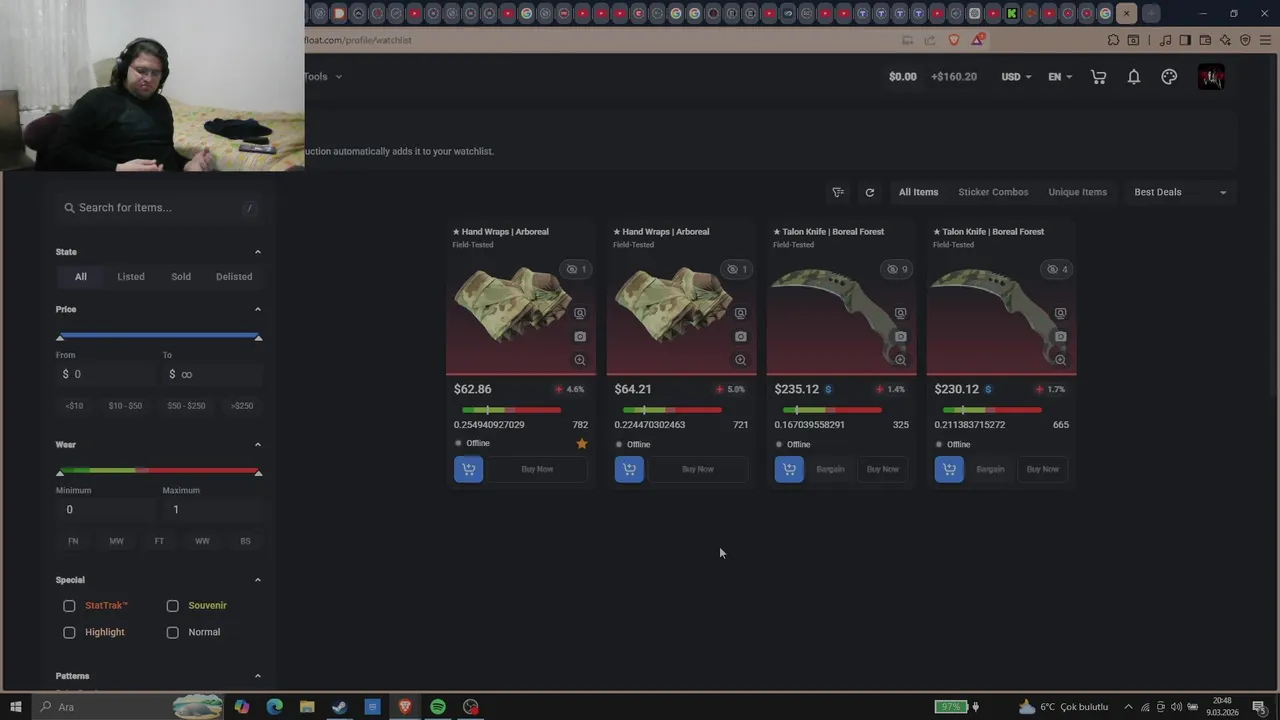Refresh the watchlist items
Image resolution: width=1280 pixels, height=720 pixels.
pyautogui.click(x=870, y=192)
